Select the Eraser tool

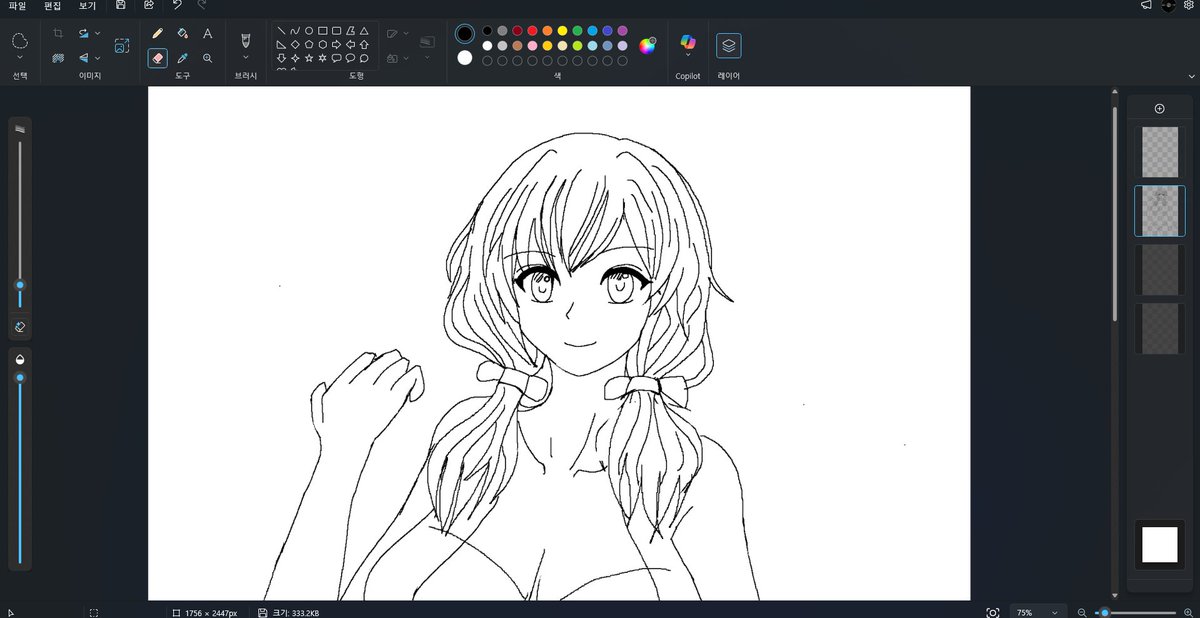(x=157, y=58)
